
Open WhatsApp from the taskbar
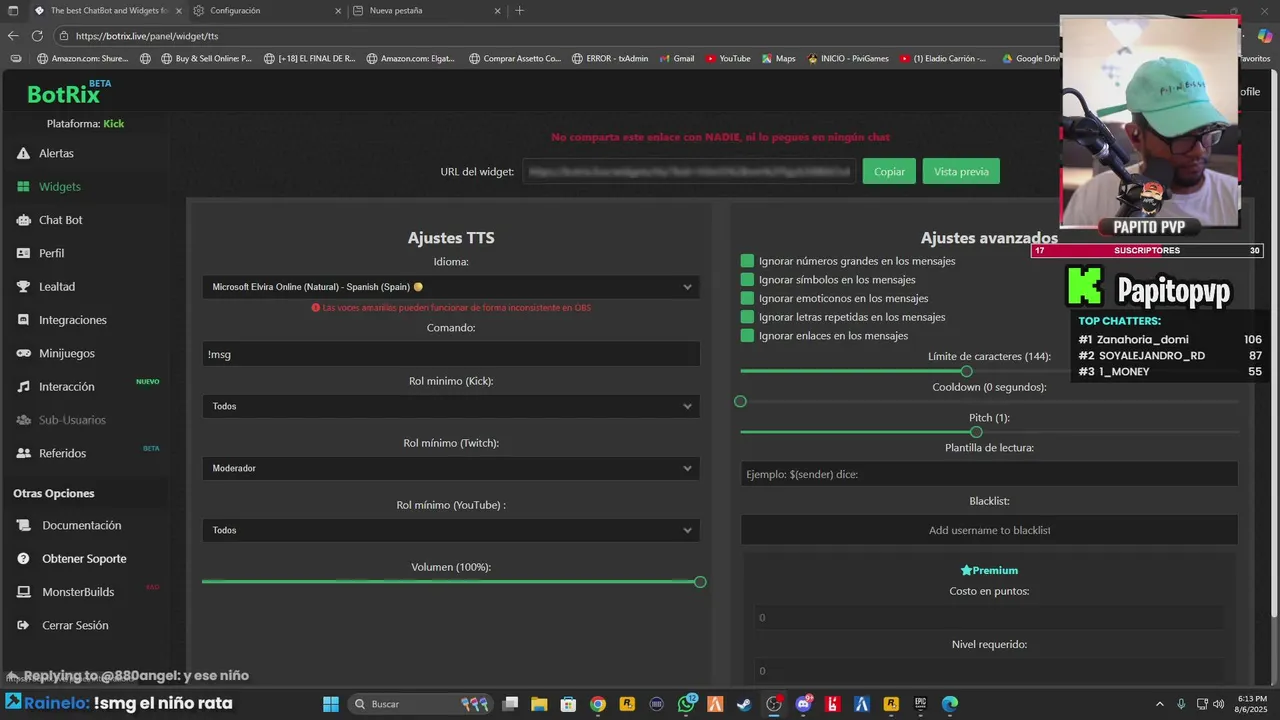[686, 704]
